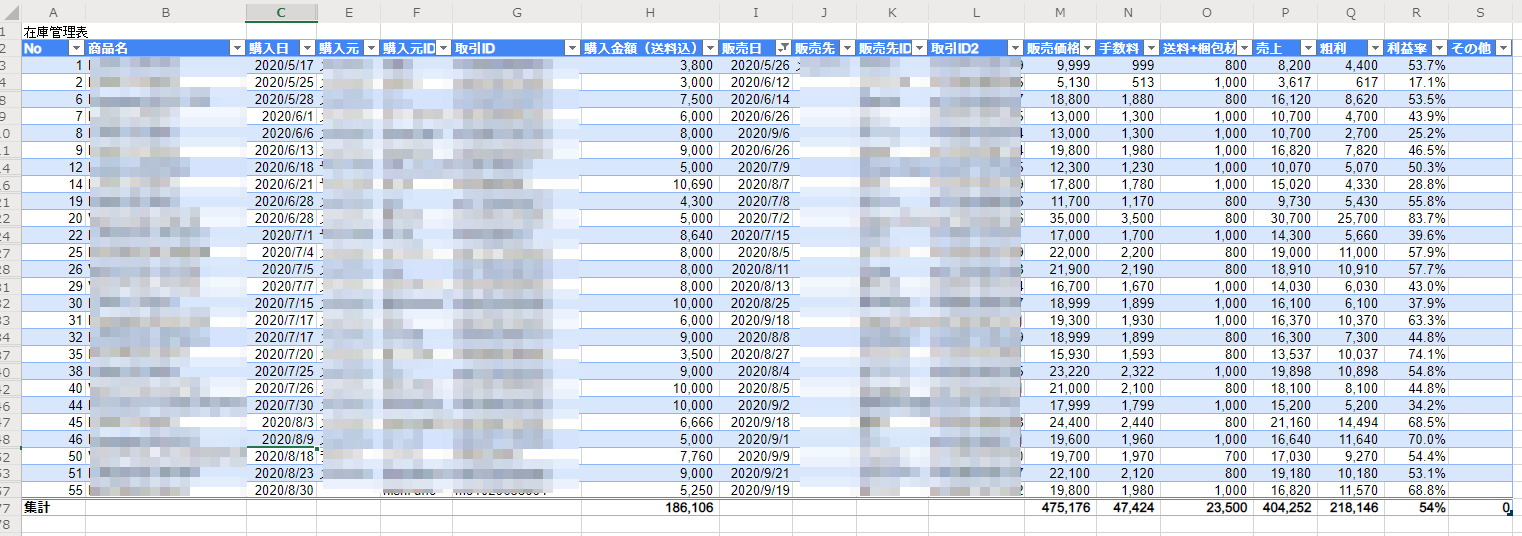Select column H header
This screenshot has width=1522, height=536.
[x=650, y=12]
